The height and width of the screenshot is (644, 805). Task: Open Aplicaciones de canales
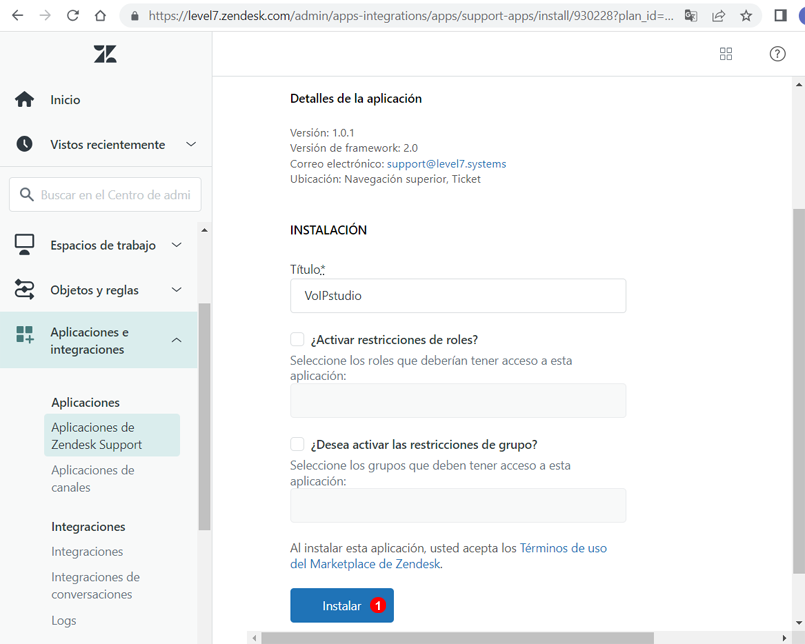pos(93,479)
